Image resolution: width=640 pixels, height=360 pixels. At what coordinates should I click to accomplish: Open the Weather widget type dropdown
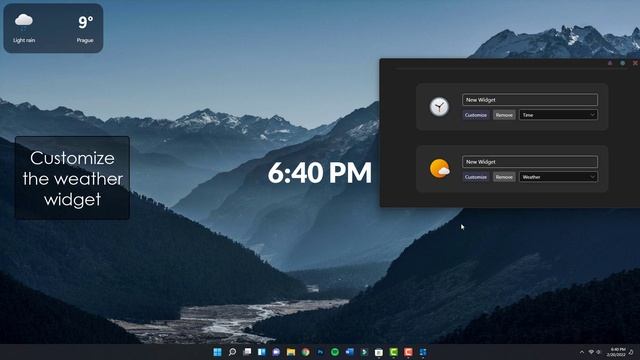click(x=558, y=177)
